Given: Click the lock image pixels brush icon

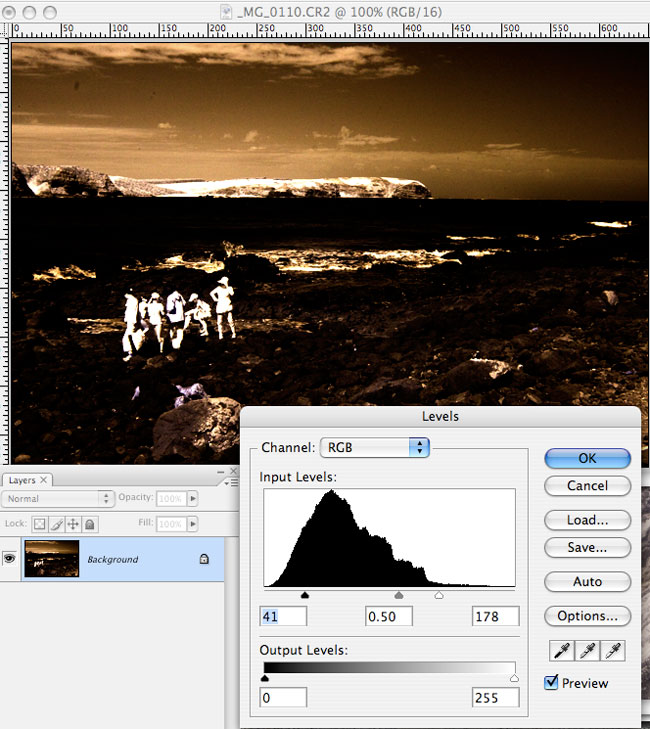Looking at the screenshot, I should pyautogui.click(x=56, y=523).
